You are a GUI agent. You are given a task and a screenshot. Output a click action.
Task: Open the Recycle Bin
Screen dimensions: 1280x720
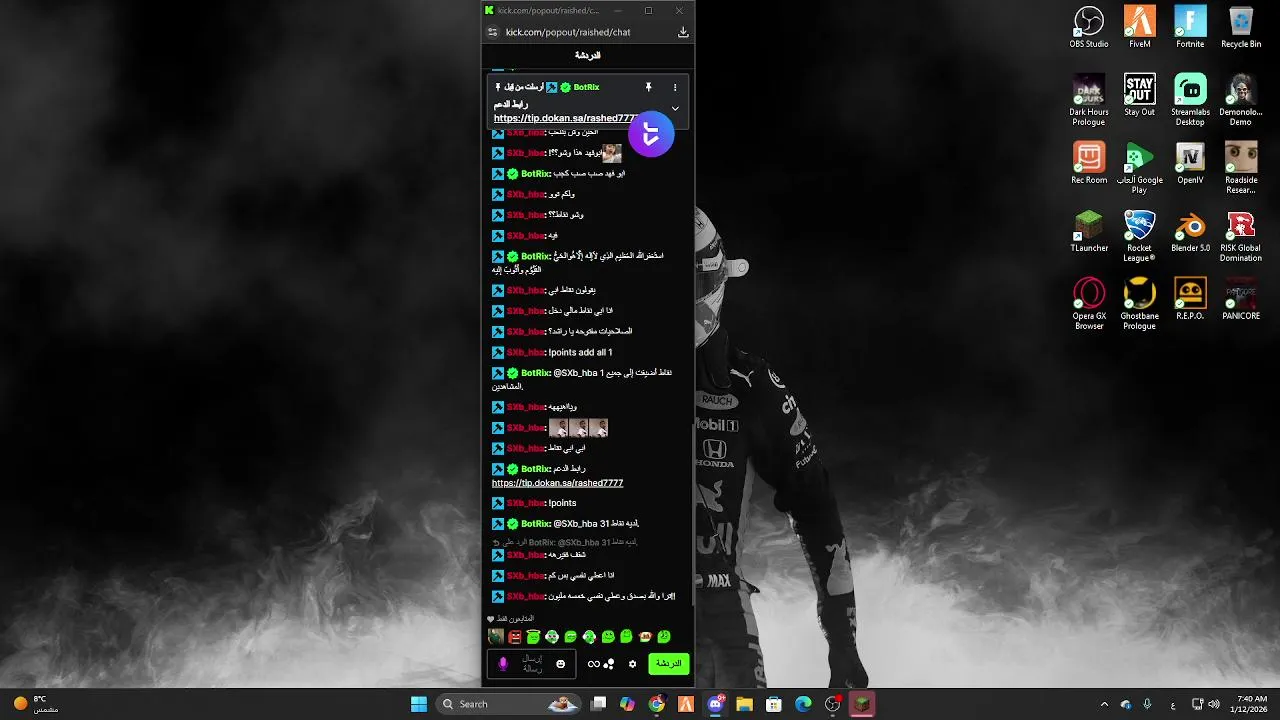pos(1241,27)
